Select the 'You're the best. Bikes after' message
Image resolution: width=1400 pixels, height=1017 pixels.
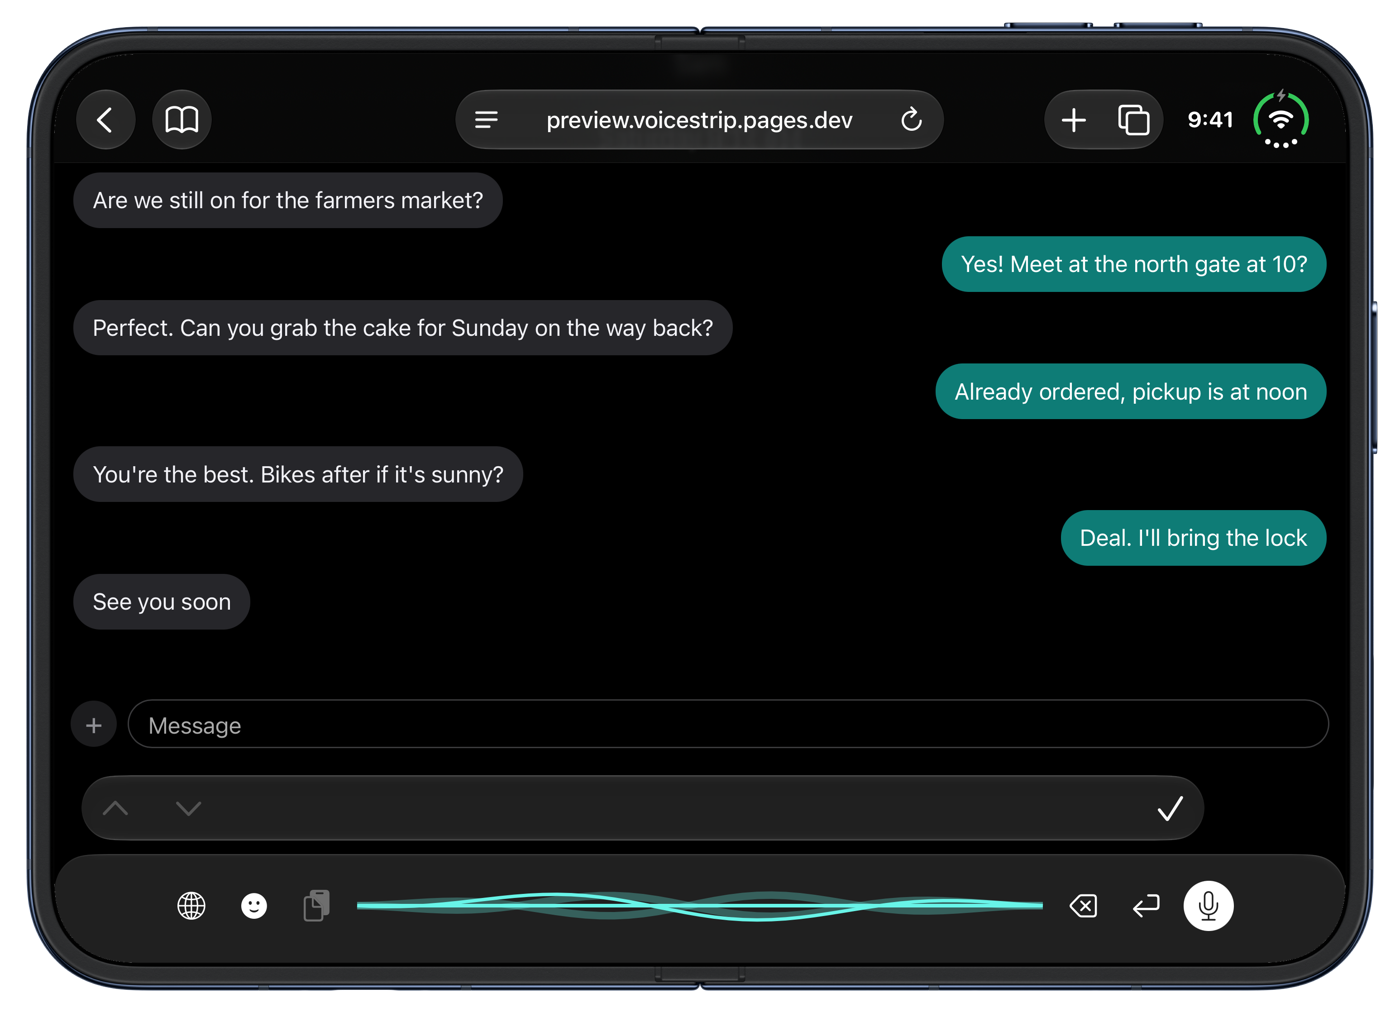(x=298, y=474)
